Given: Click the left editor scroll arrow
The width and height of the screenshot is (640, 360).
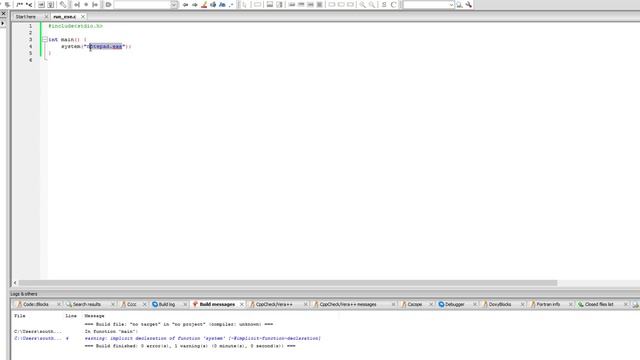Looking at the screenshot, I should [x=15, y=283].
